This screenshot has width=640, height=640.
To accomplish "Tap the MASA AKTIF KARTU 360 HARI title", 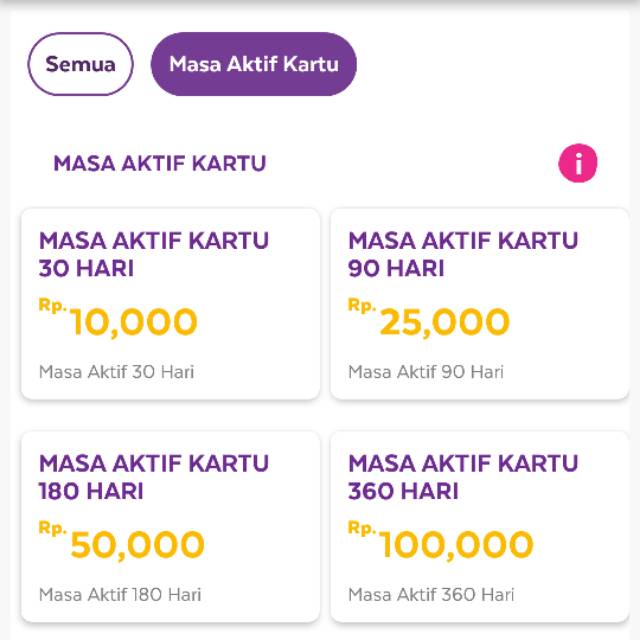I will [x=463, y=477].
